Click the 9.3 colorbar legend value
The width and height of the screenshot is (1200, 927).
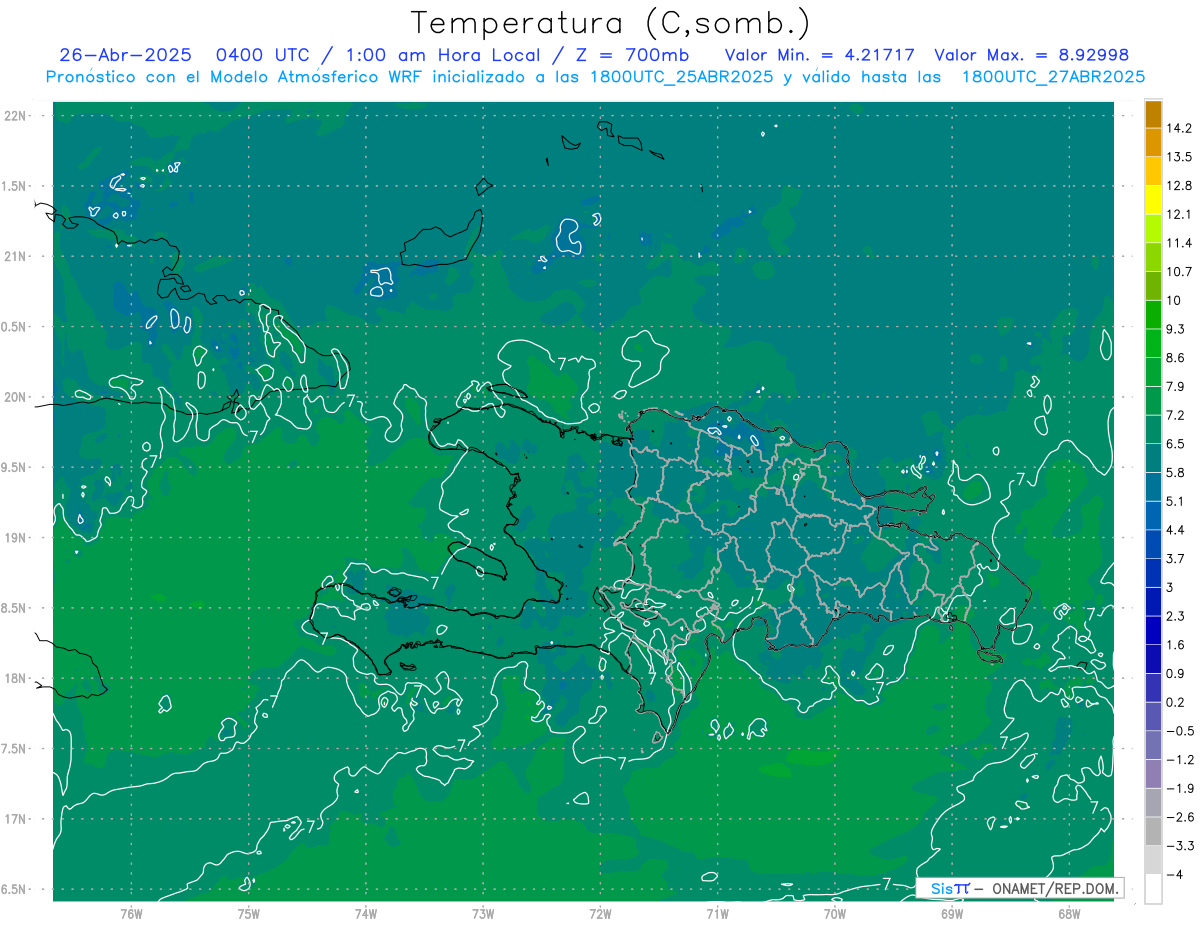click(1176, 329)
